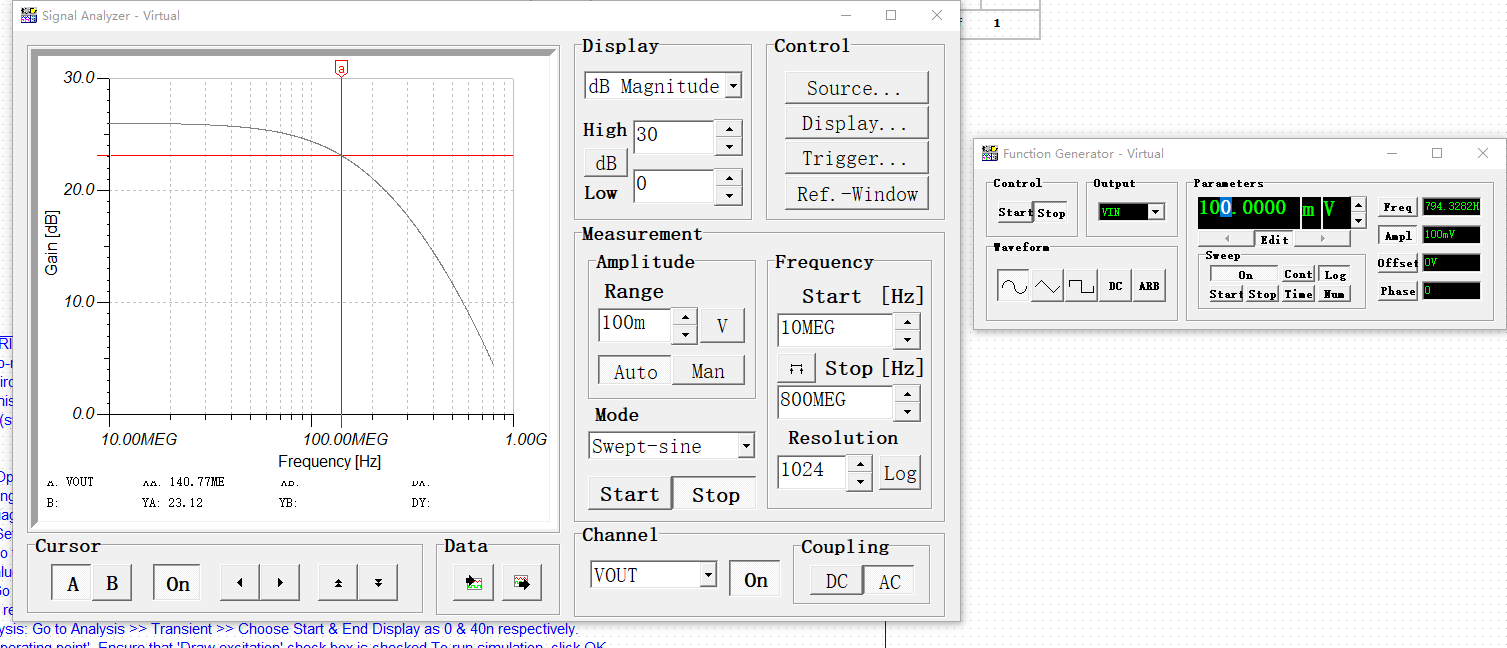Open Source... control dialog
The height and width of the screenshot is (648, 1507).
click(856, 88)
